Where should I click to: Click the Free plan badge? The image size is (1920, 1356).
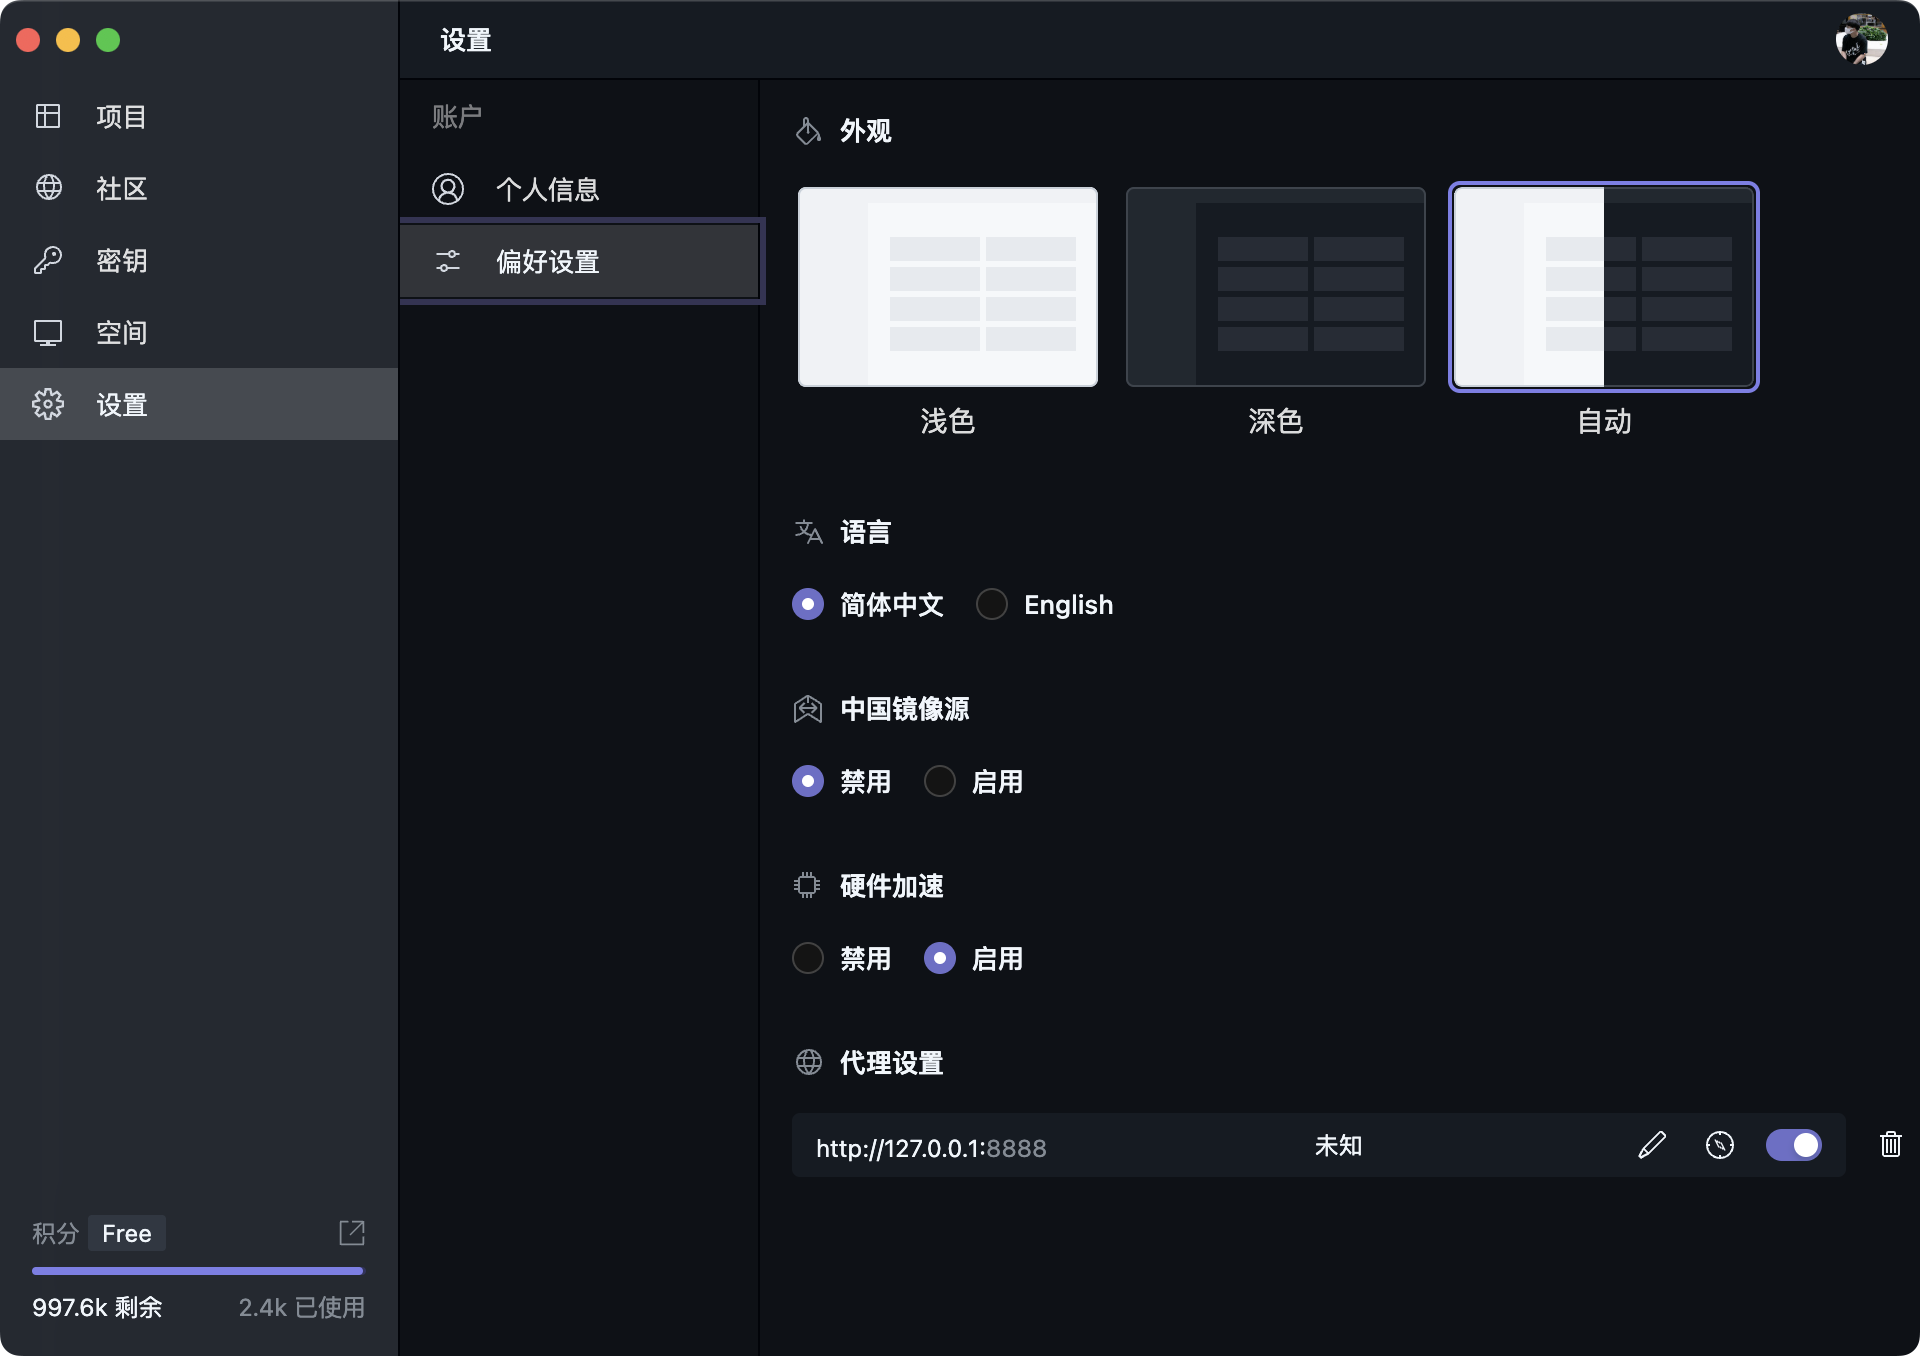click(x=127, y=1233)
